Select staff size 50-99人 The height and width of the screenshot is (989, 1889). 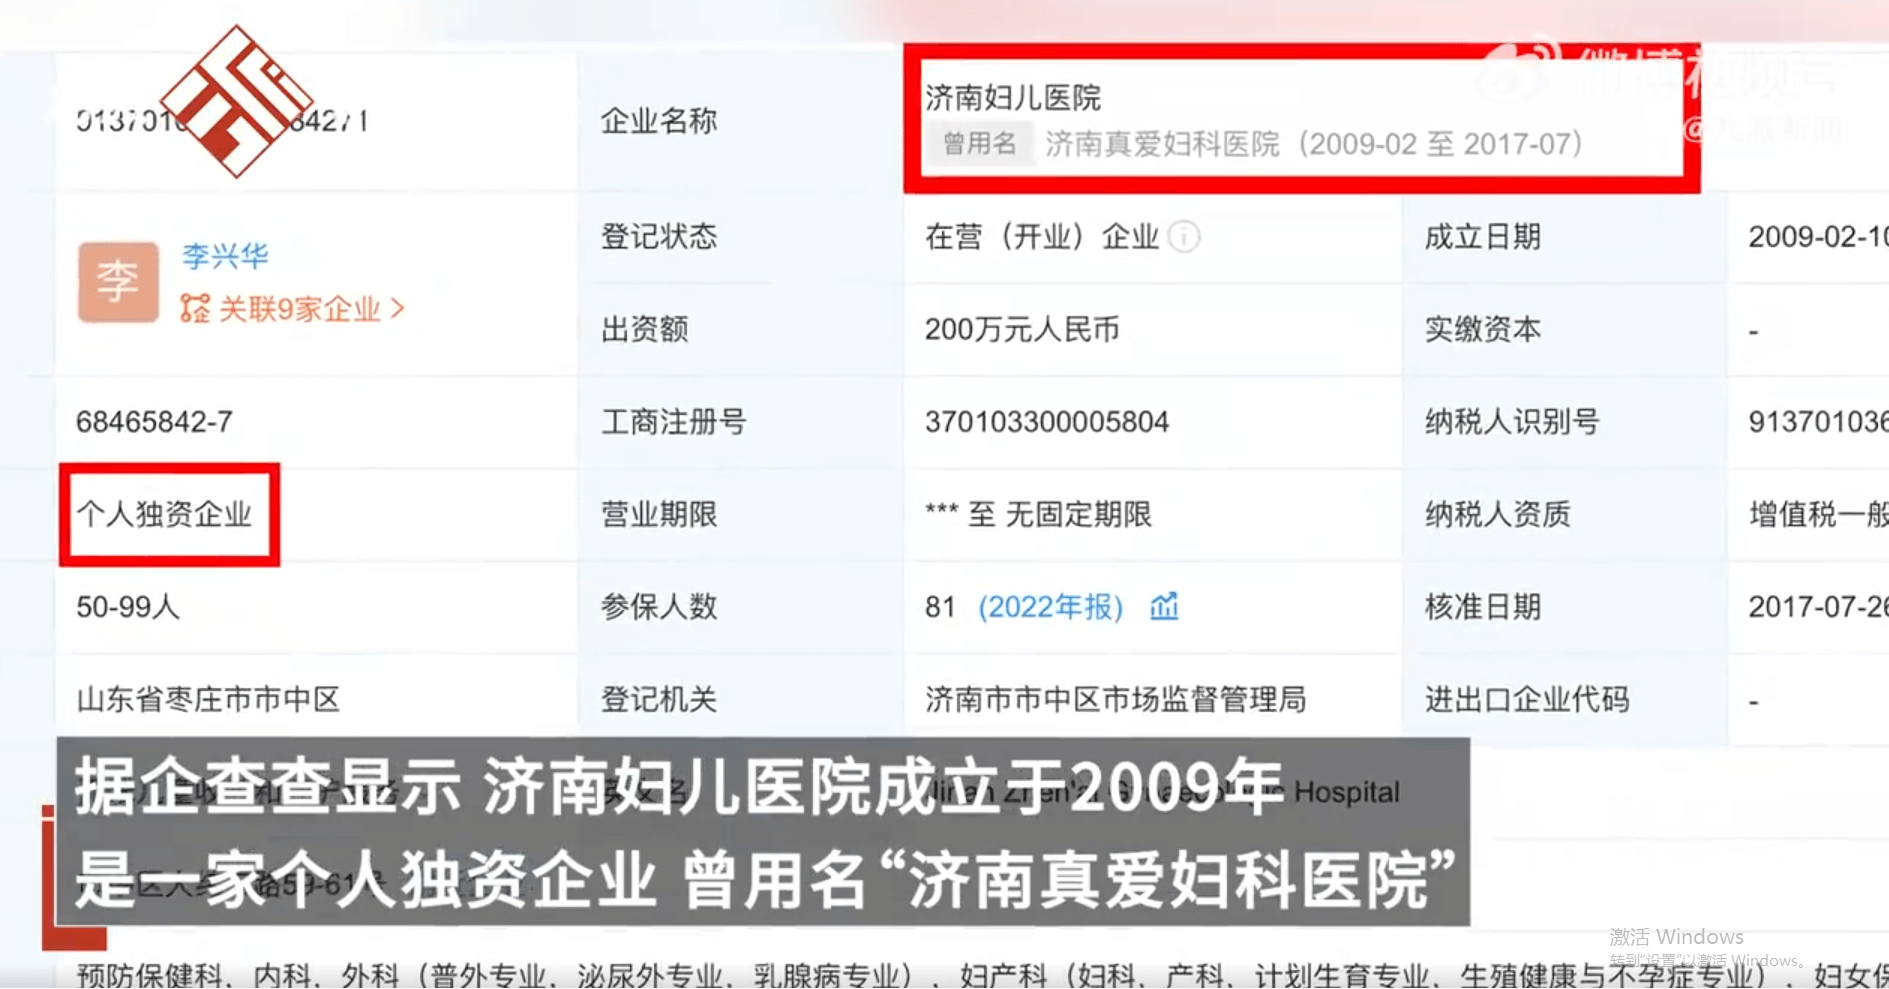(x=128, y=606)
